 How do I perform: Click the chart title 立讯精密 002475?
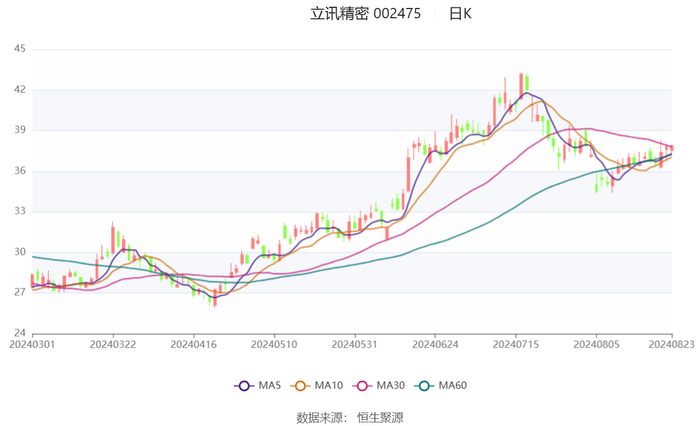(x=365, y=14)
